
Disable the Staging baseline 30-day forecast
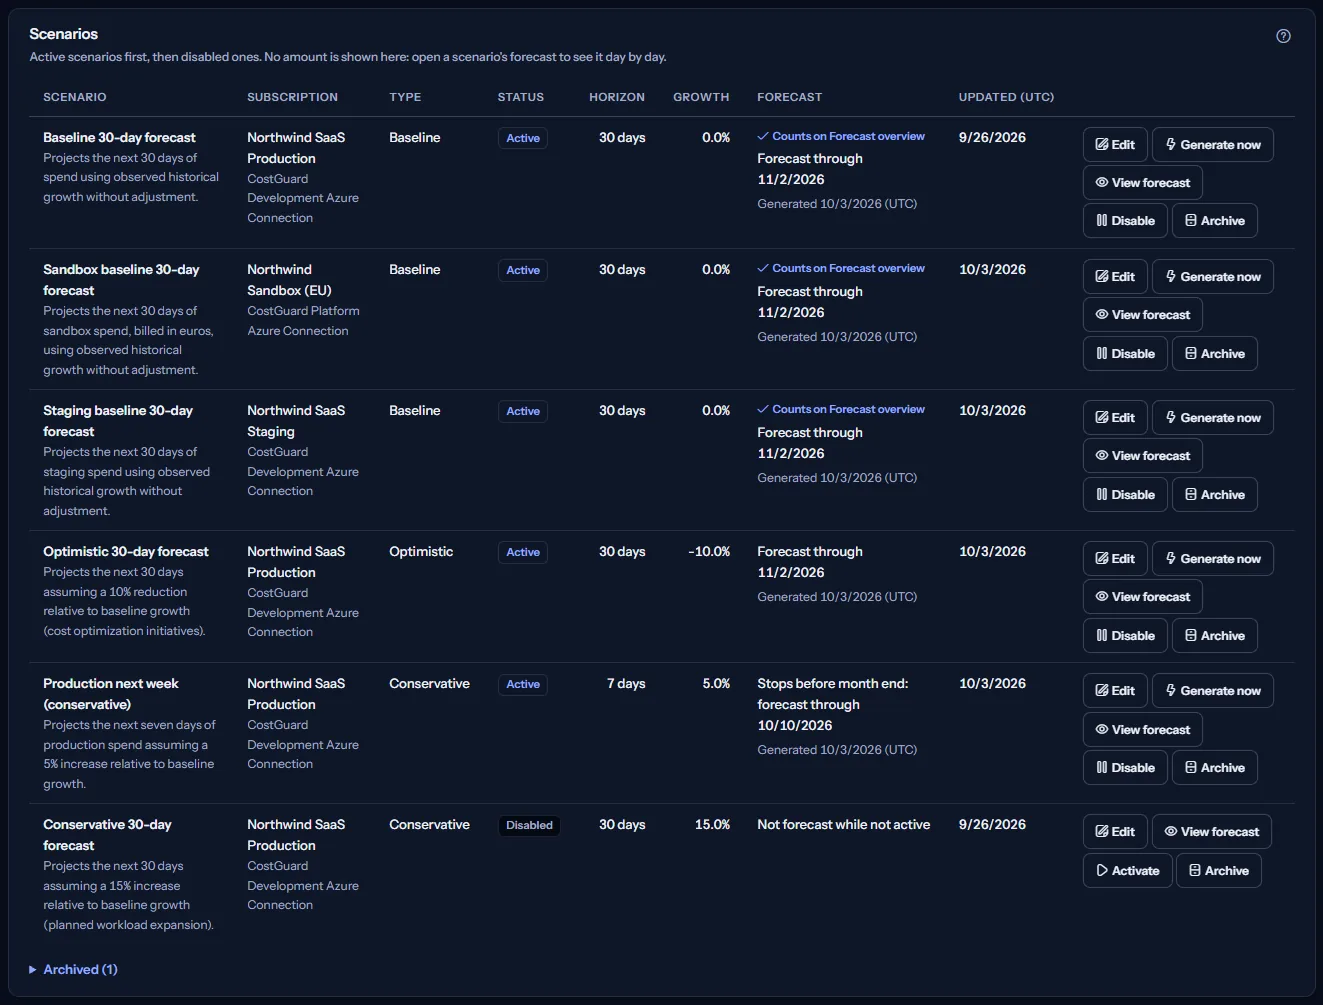pos(1125,495)
